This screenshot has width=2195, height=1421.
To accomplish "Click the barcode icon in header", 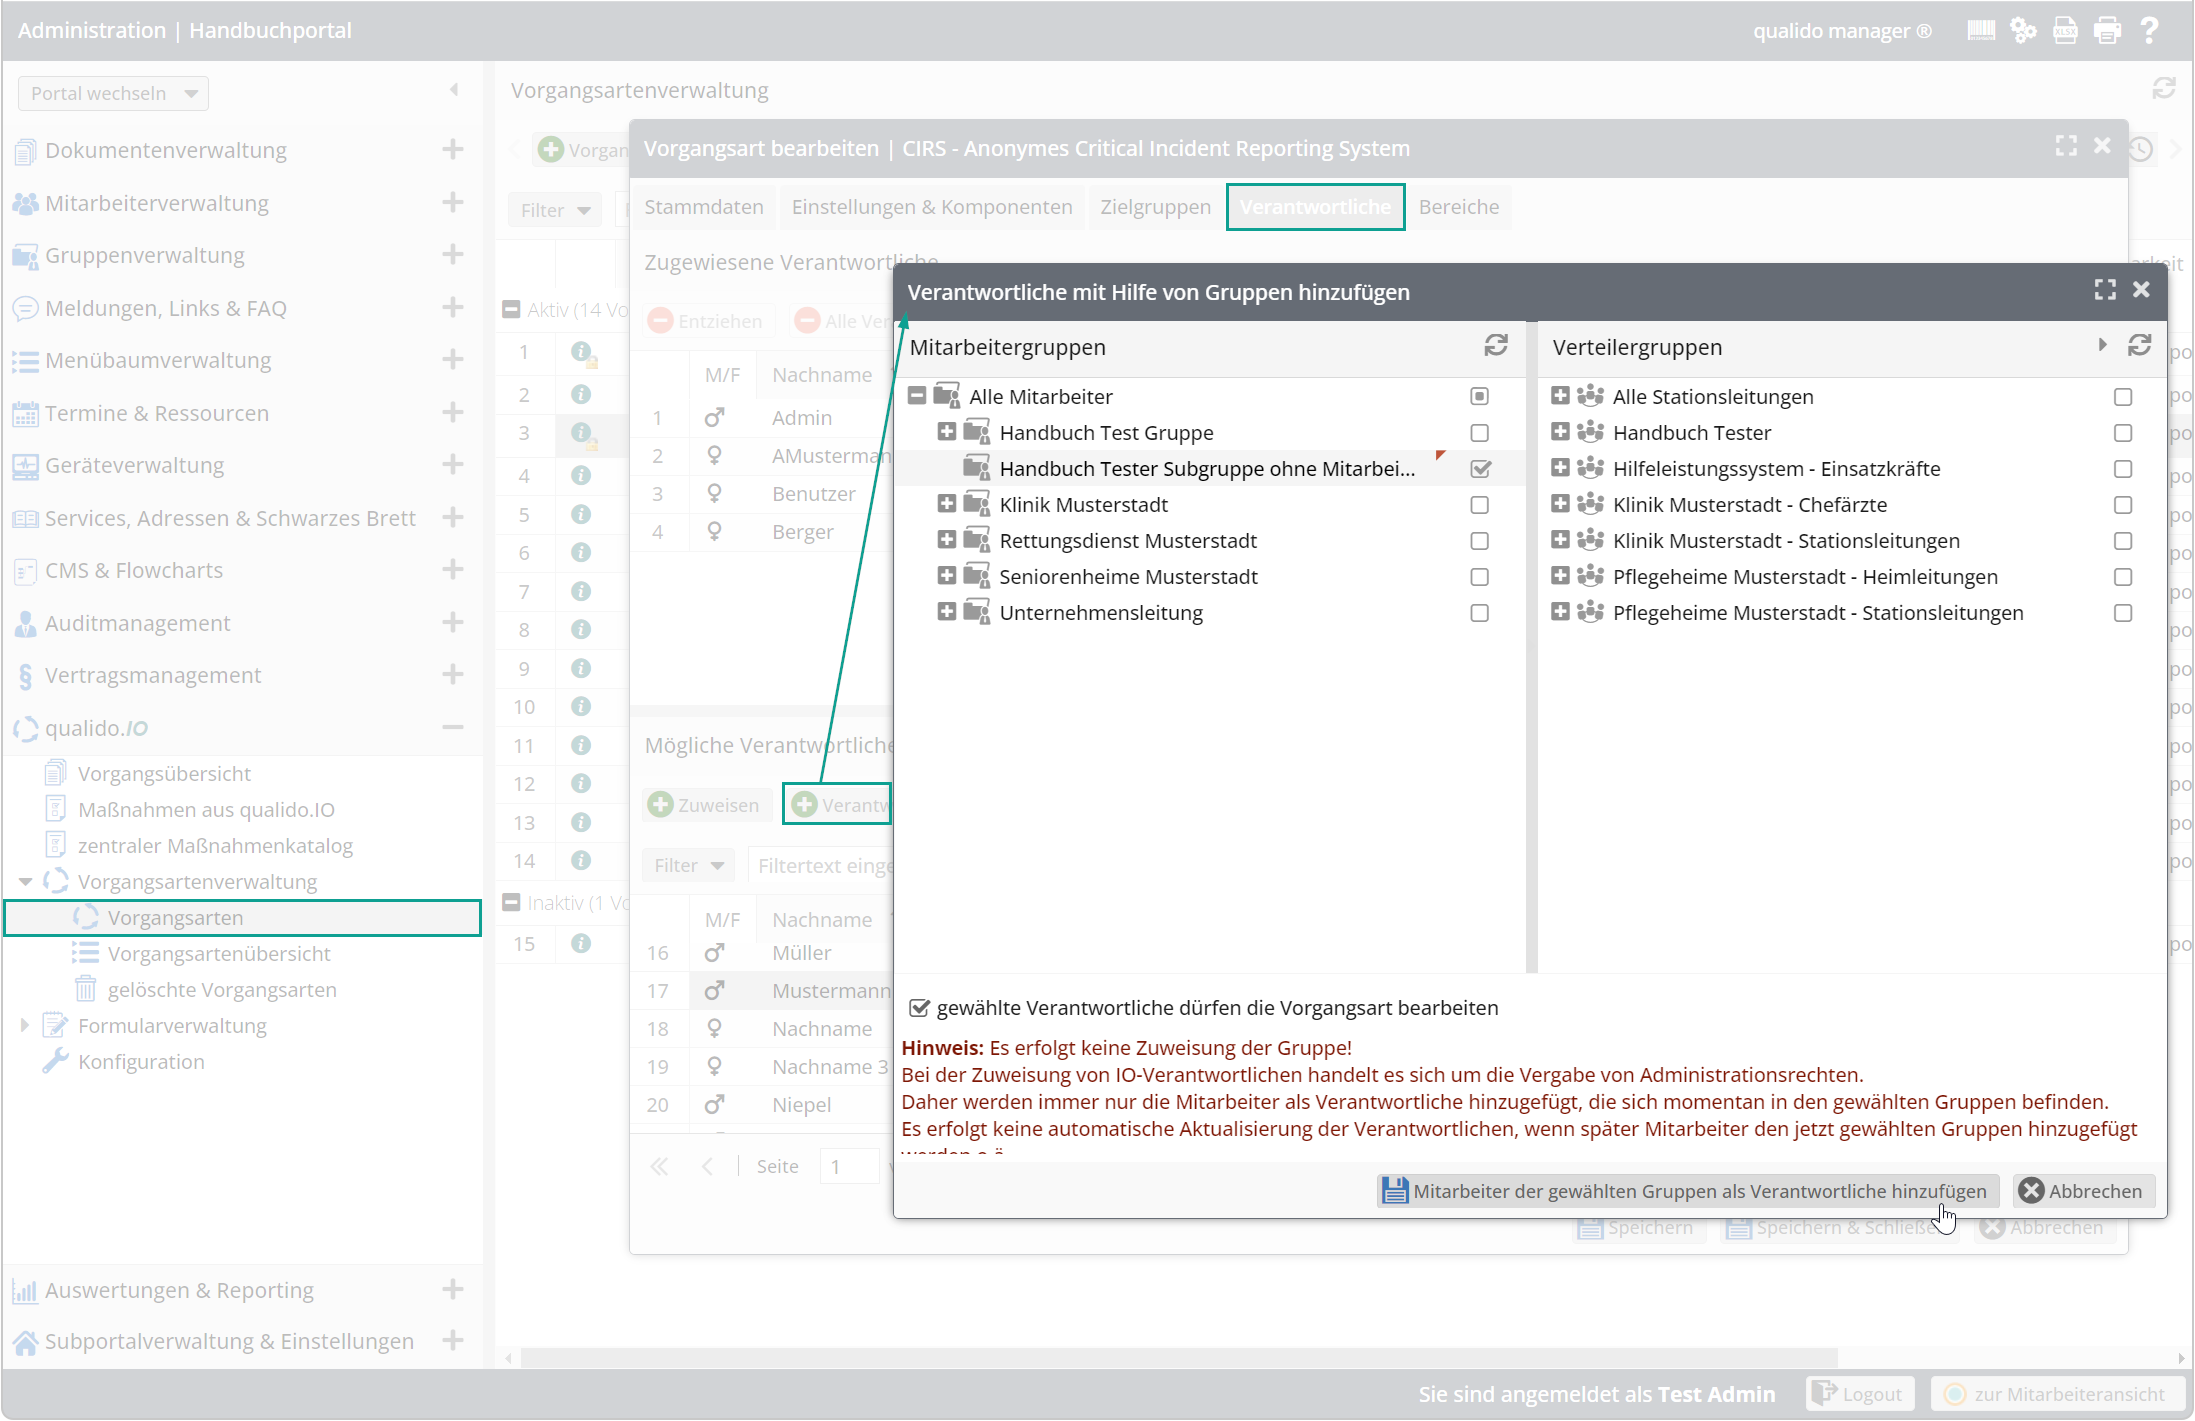I will (x=1981, y=31).
